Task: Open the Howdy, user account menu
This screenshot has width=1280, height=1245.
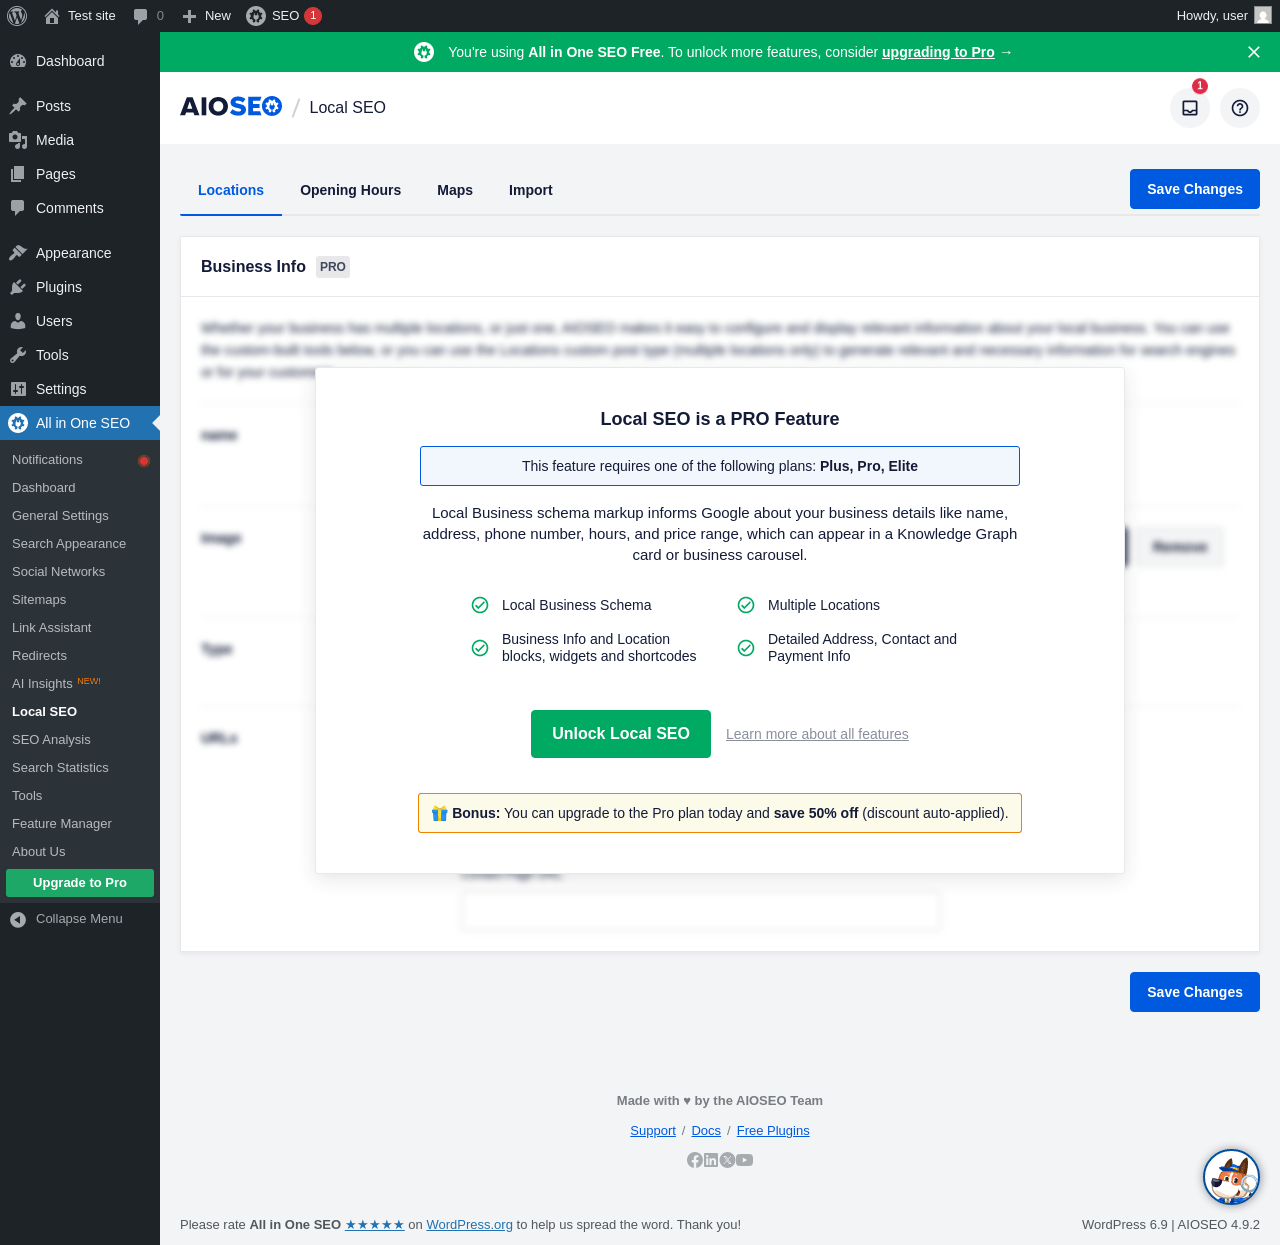Action: click(1223, 16)
